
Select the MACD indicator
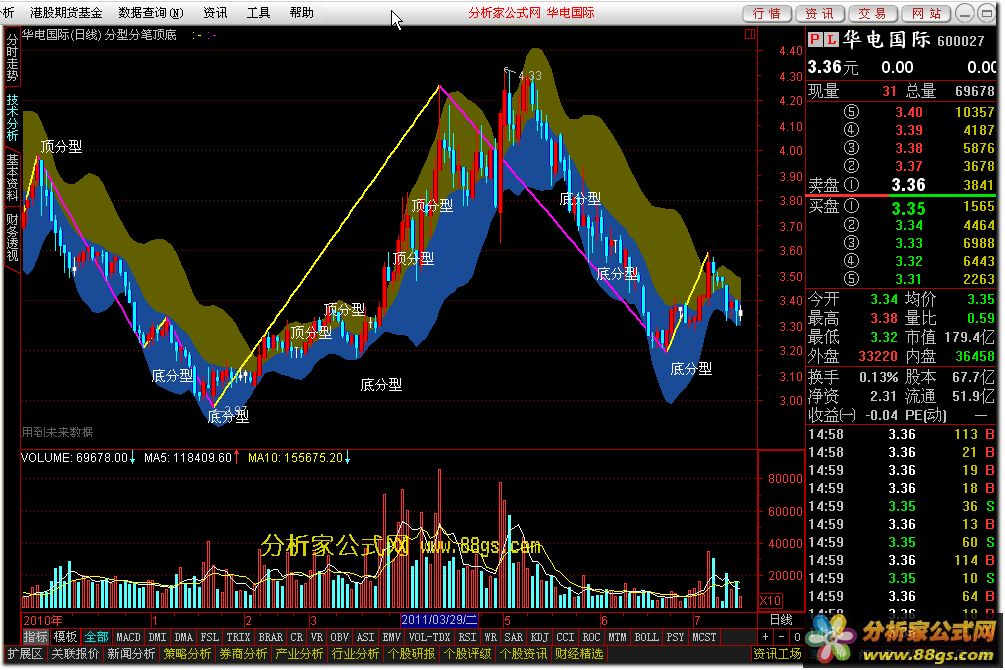[128, 637]
